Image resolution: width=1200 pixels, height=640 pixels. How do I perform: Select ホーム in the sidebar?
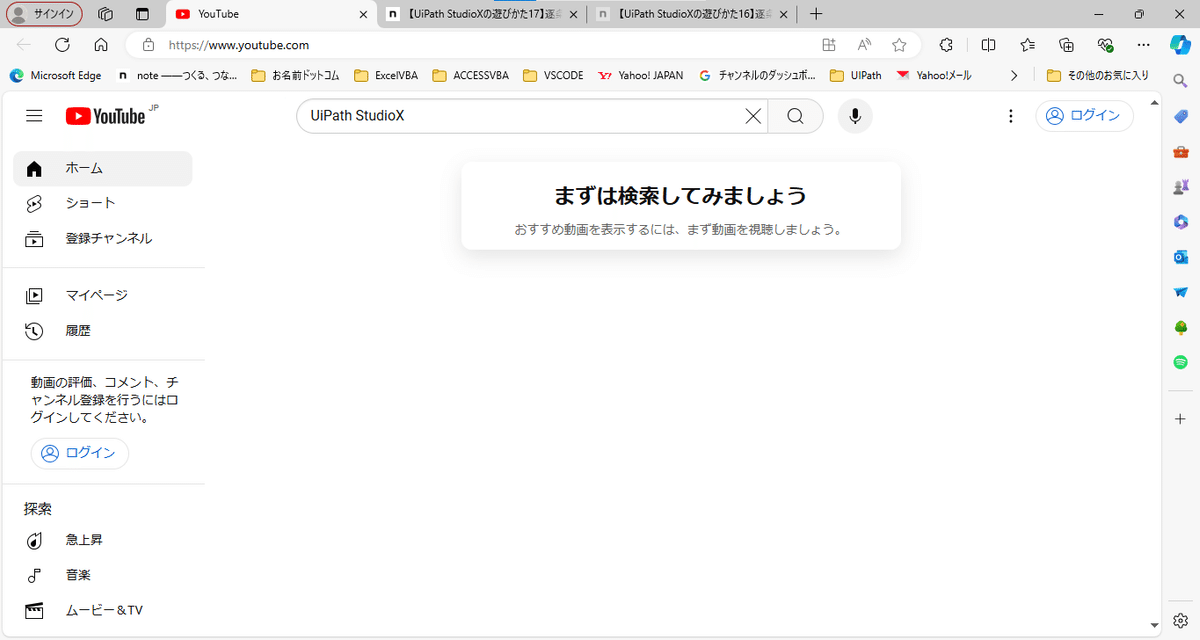(x=102, y=168)
